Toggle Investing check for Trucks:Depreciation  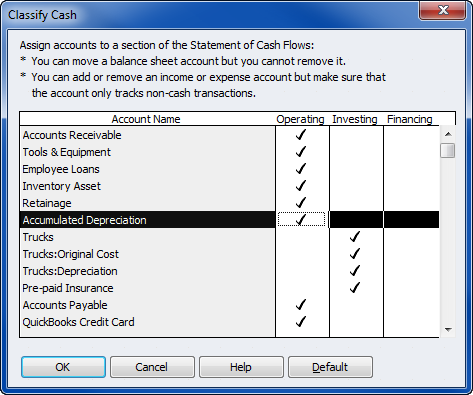pyautogui.click(x=356, y=271)
